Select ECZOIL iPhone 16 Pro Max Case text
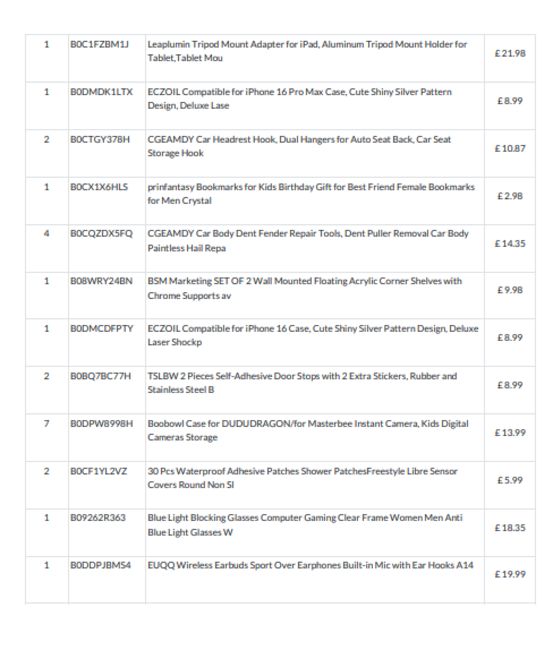 300,99
